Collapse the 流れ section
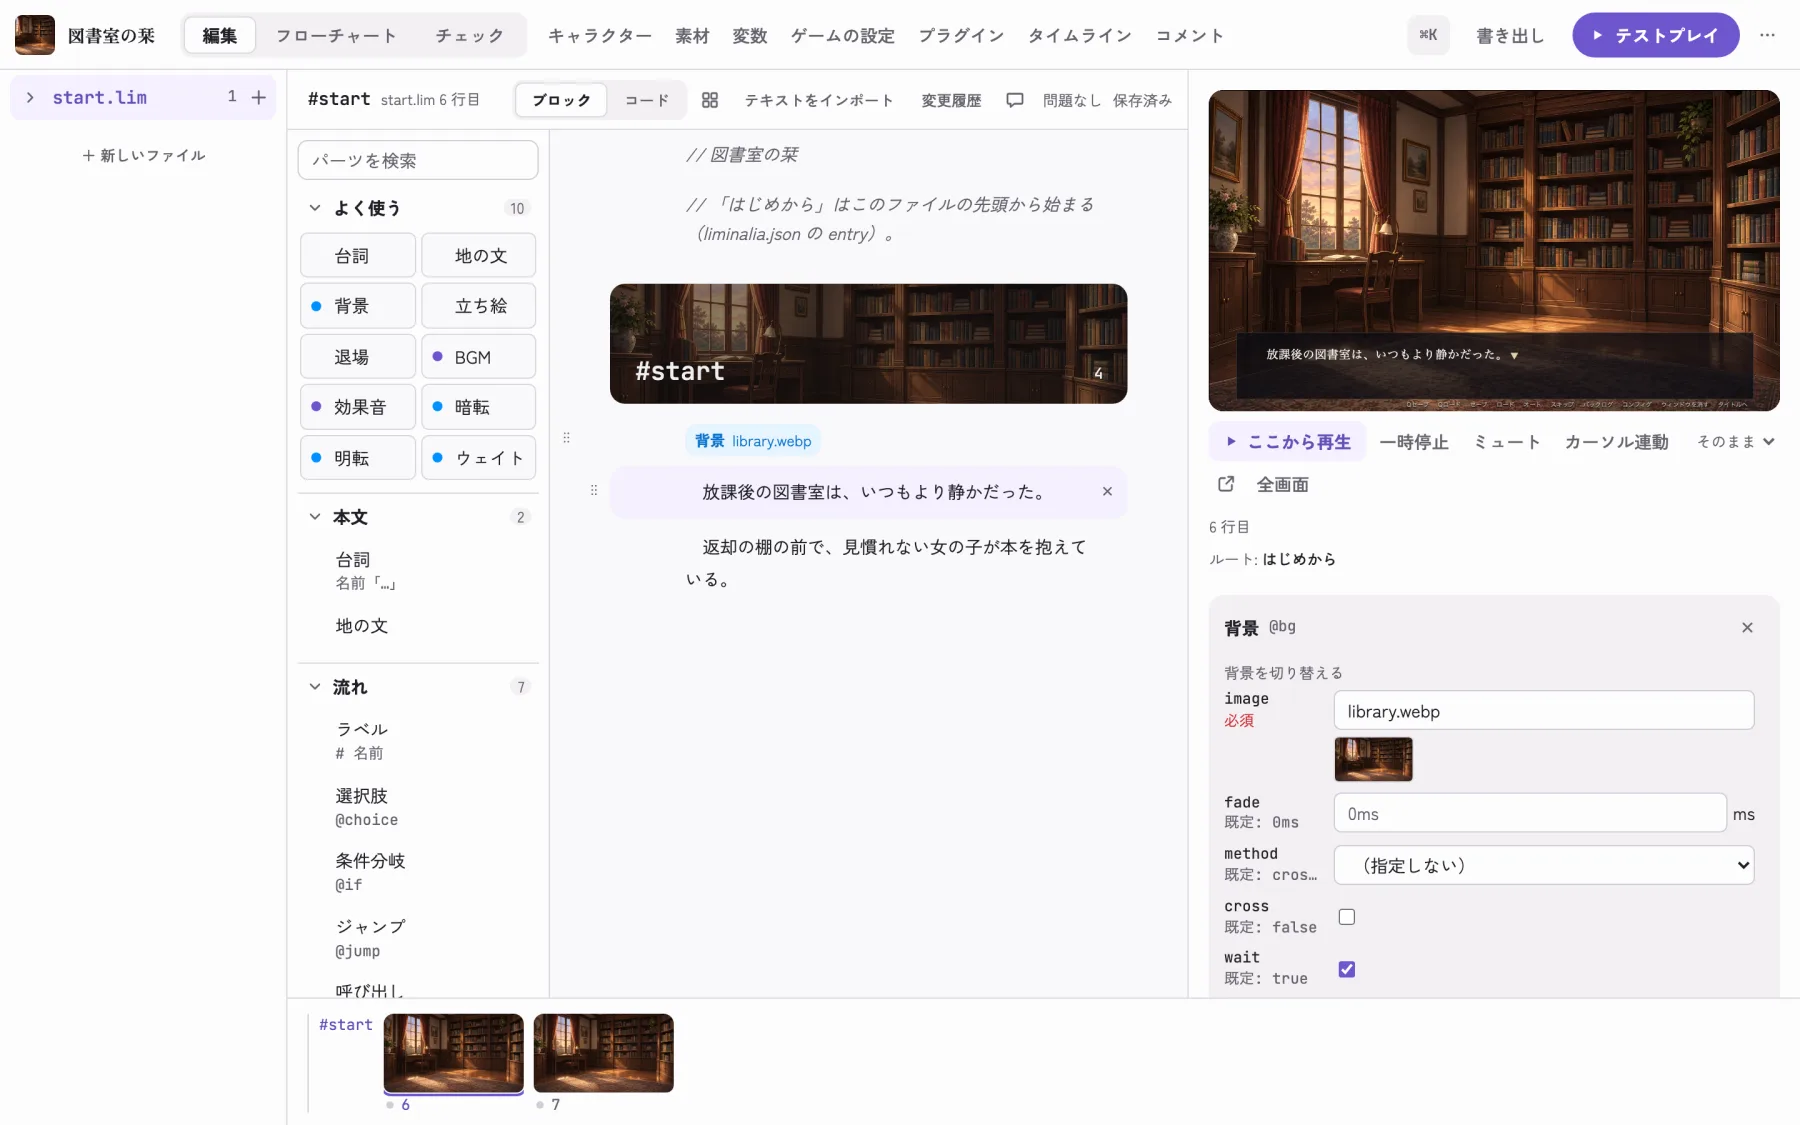The width and height of the screenshot is (1800, 1125). (315, 687)
